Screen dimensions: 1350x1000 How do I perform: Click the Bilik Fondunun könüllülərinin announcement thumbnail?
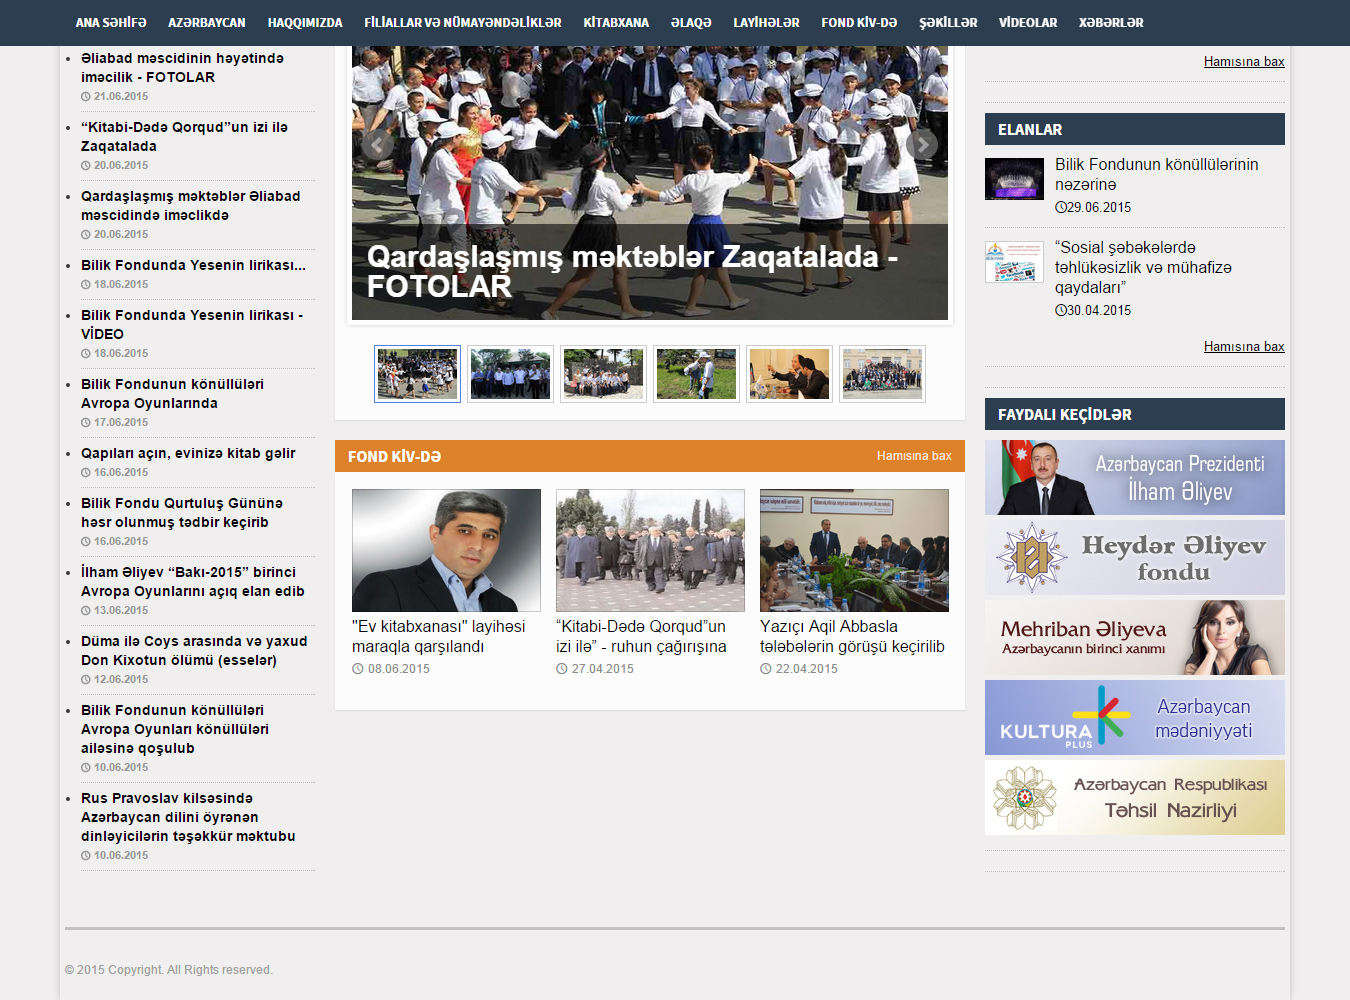tap(1014, 179)
